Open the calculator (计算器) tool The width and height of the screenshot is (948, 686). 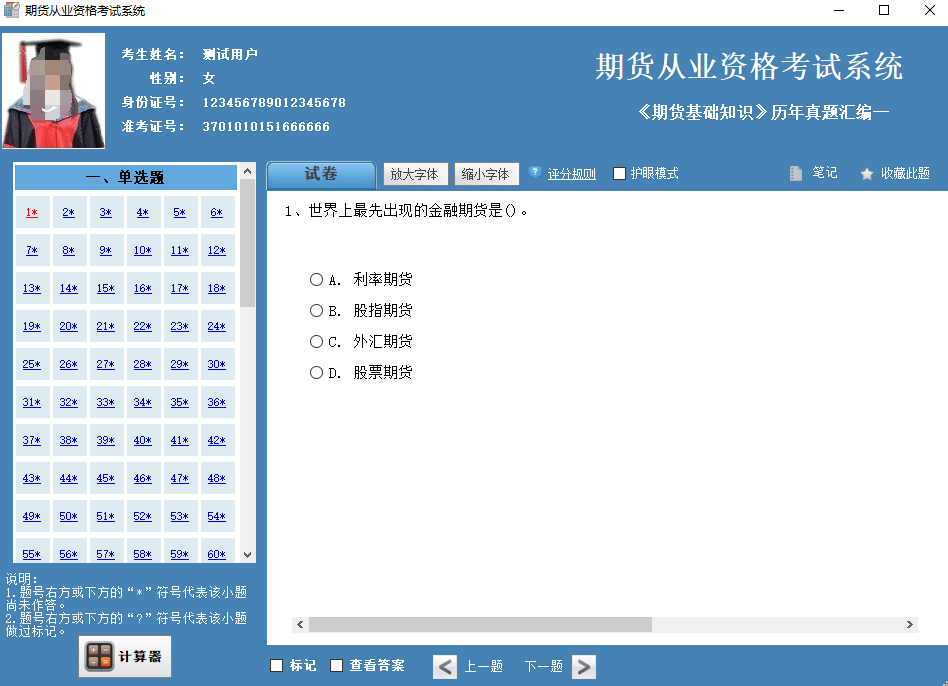point(125,656)
